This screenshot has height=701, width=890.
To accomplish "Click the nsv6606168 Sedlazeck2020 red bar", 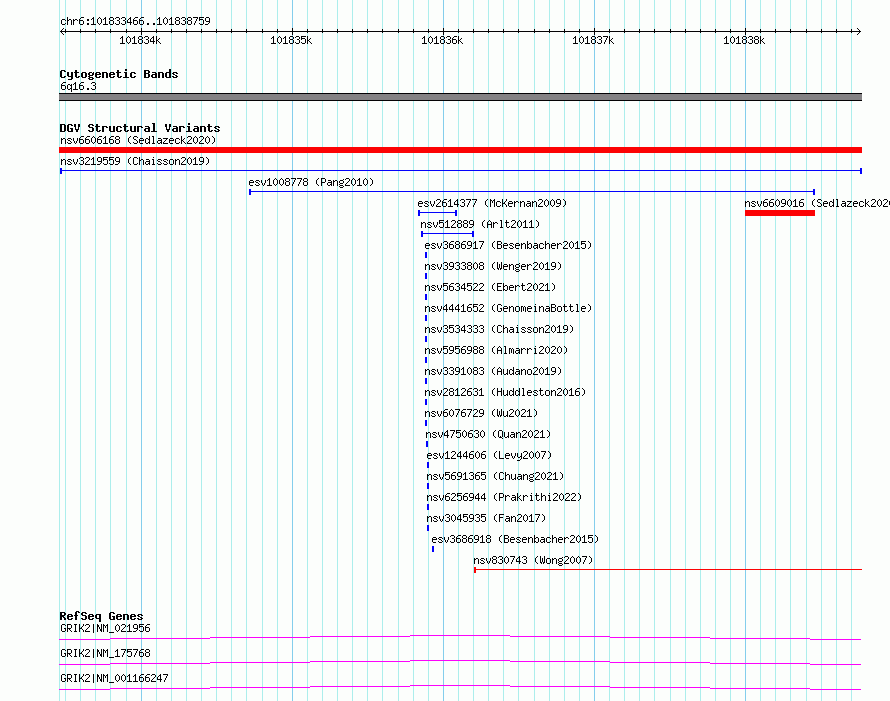I will pos(460,150).
